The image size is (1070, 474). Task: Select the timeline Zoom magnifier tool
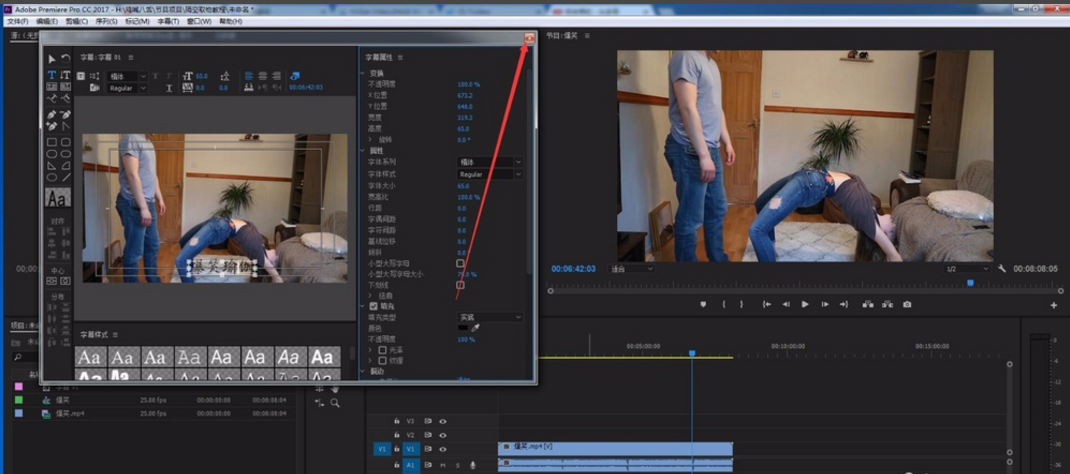click(335, 403)
